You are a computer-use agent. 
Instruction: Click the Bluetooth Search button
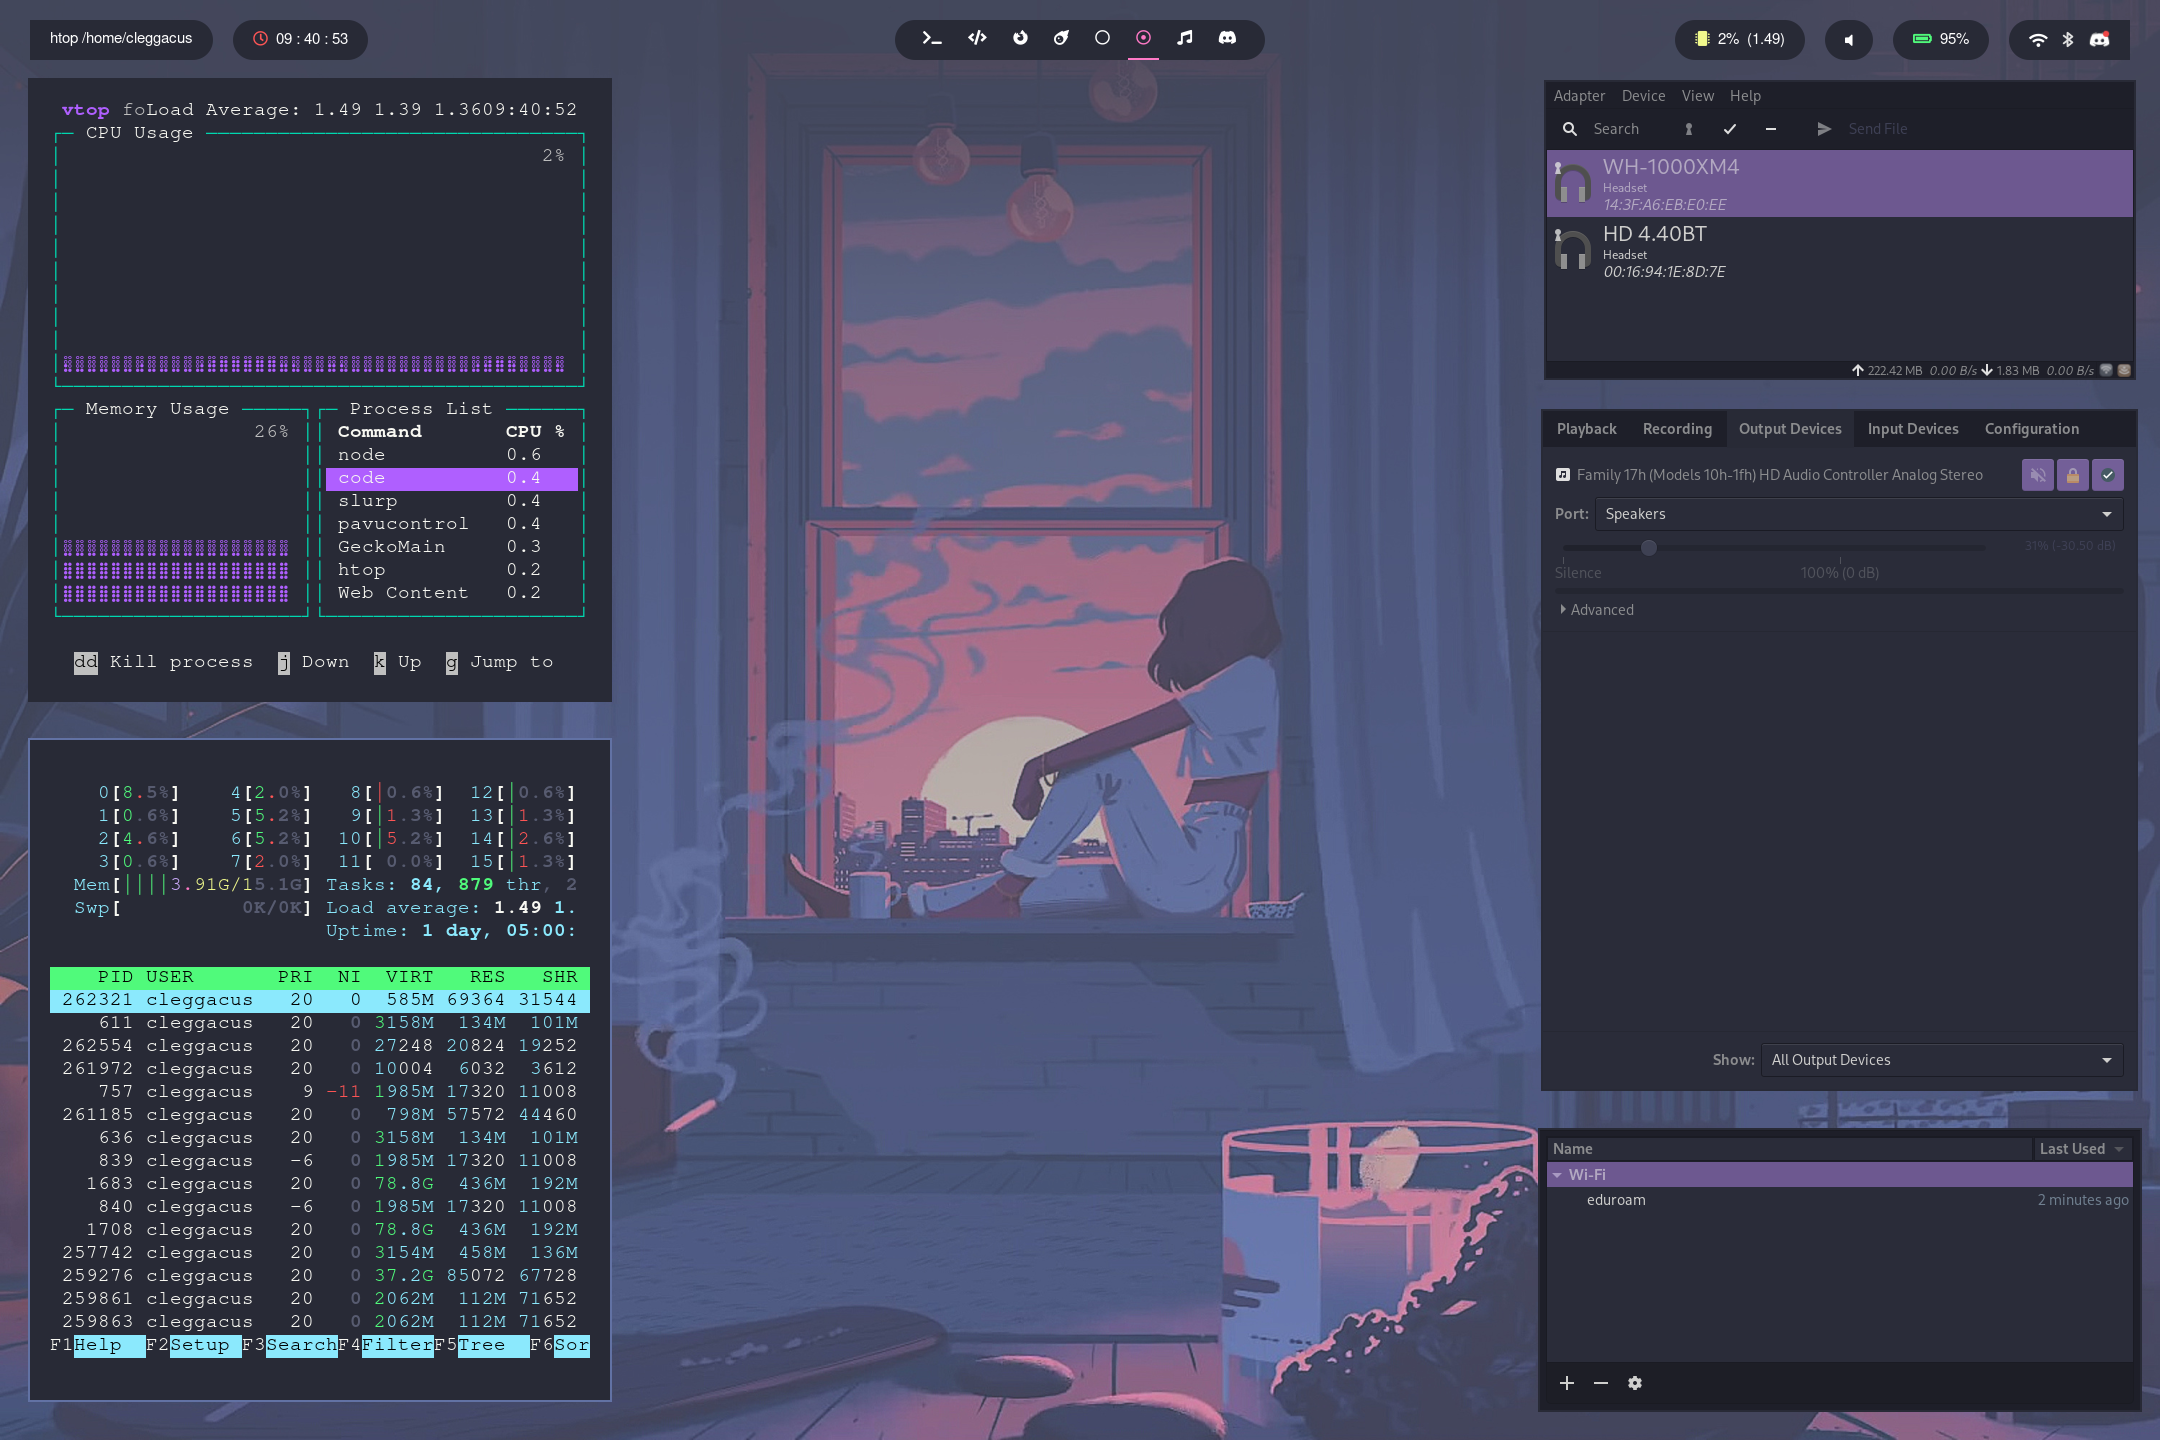(1601, 129)
